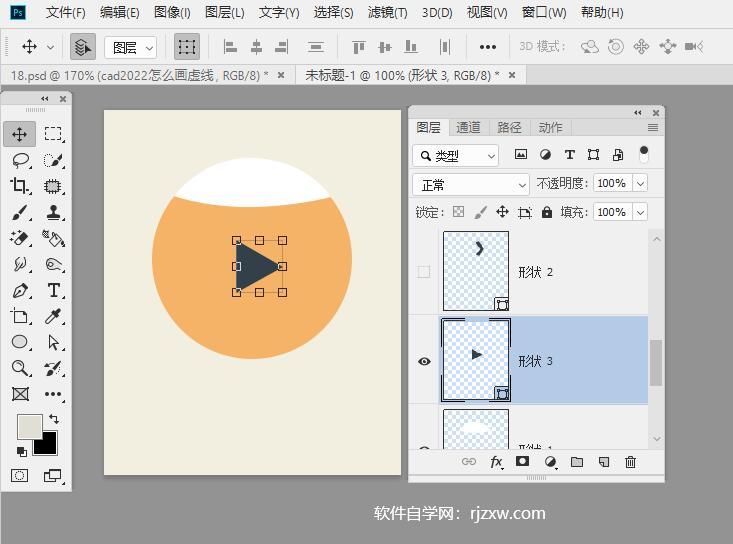Select the Rectangular Marquee tool
Image resolution: width=733 pixels, height=544 pixels.
[53, 134]
